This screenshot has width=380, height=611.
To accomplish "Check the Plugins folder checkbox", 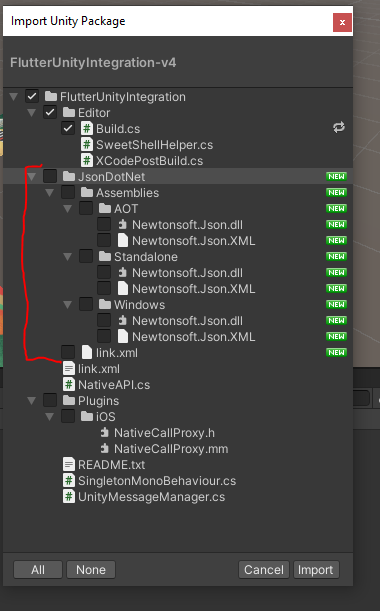I will (50, 400).
